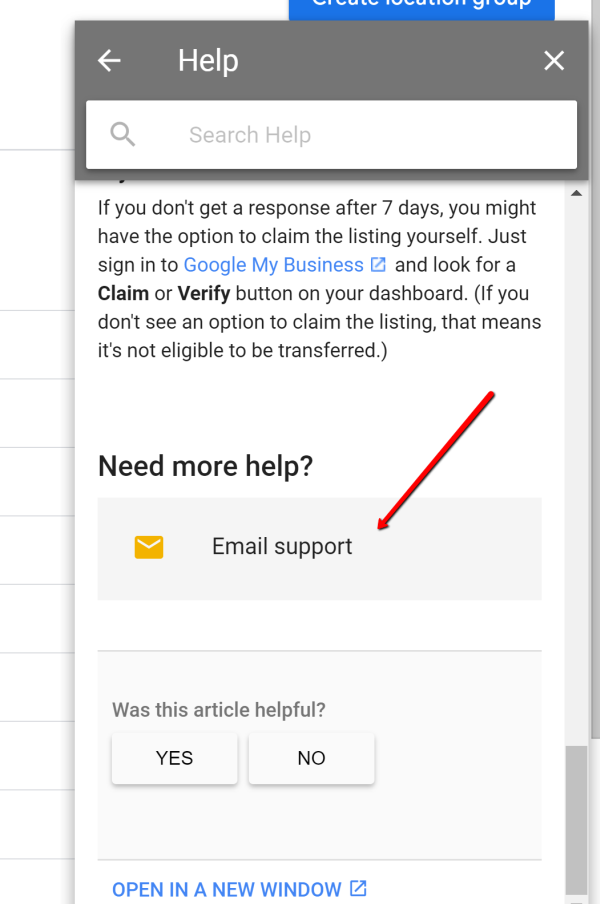Close the Help panel with the X

point(554,61)
